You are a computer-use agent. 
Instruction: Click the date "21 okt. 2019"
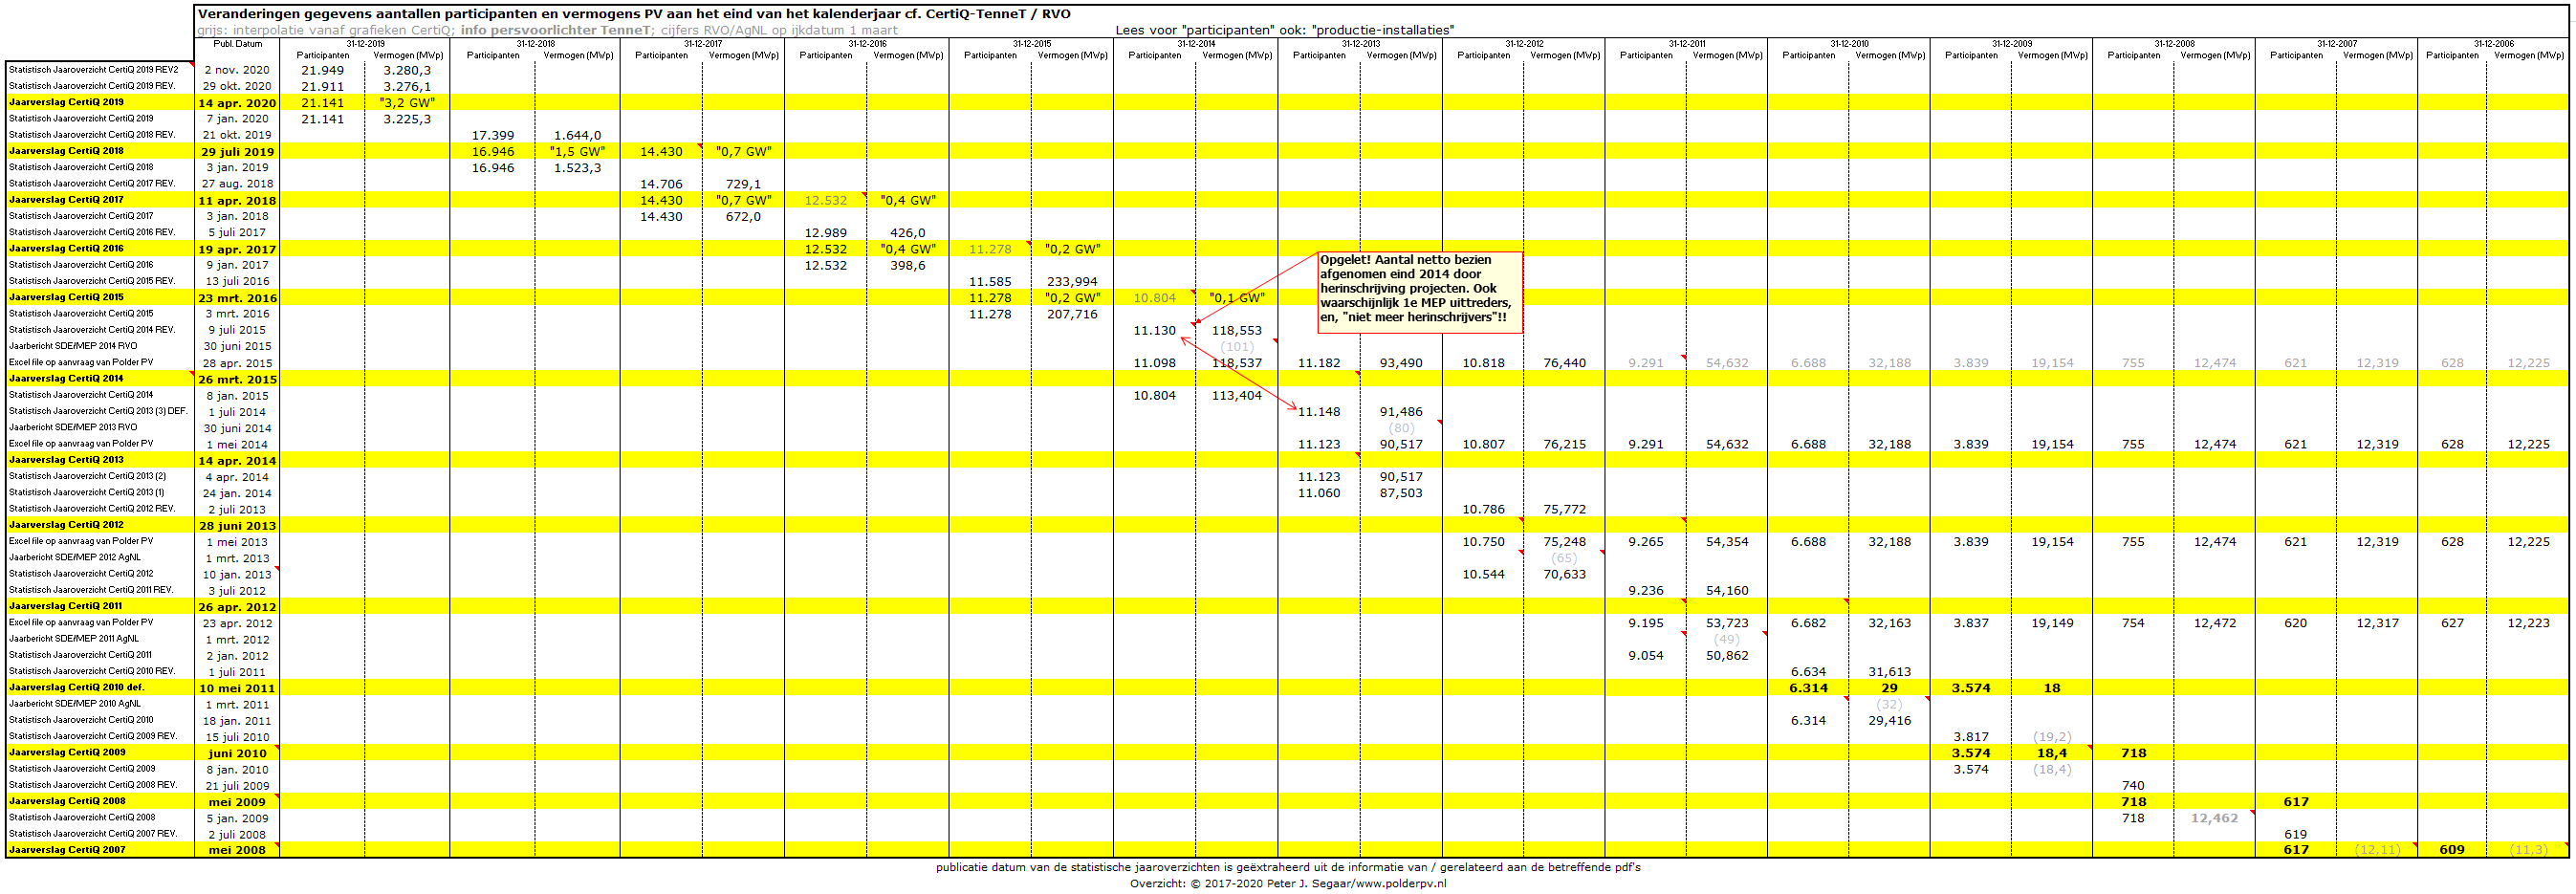(237, 135)
